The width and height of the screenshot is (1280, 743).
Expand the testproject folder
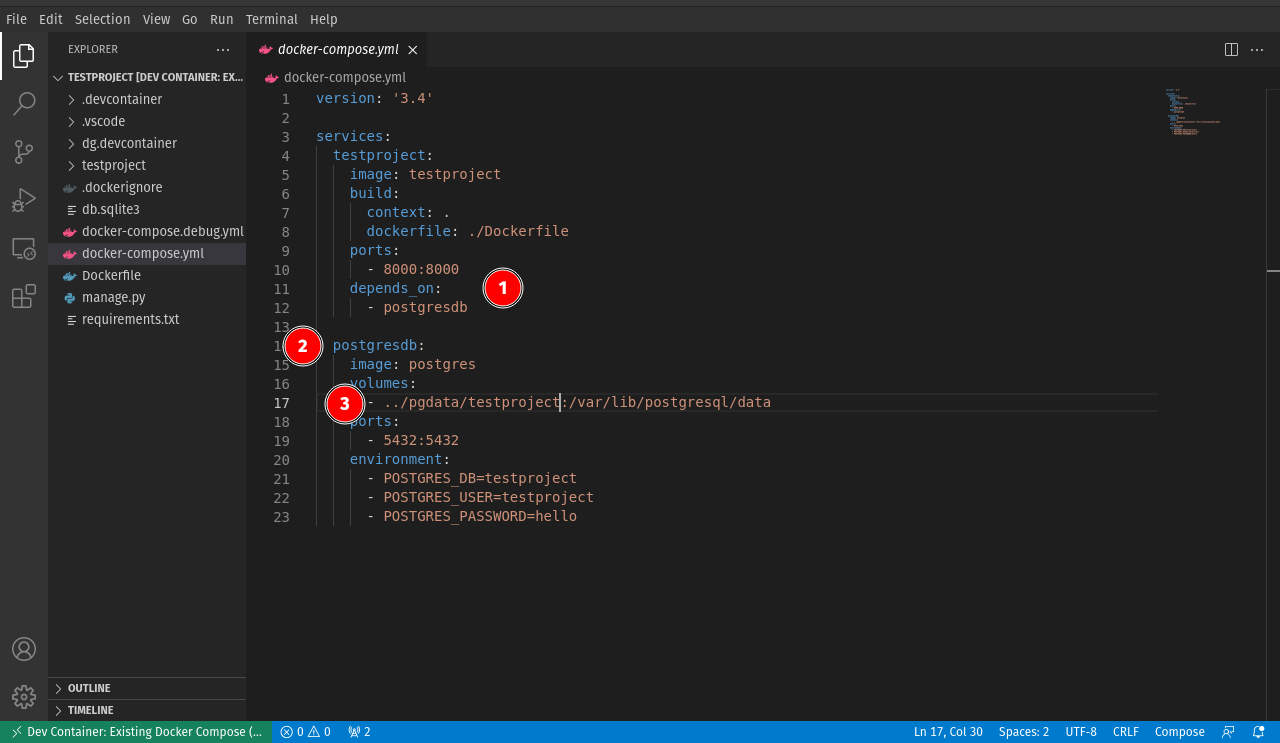point(147,165)
